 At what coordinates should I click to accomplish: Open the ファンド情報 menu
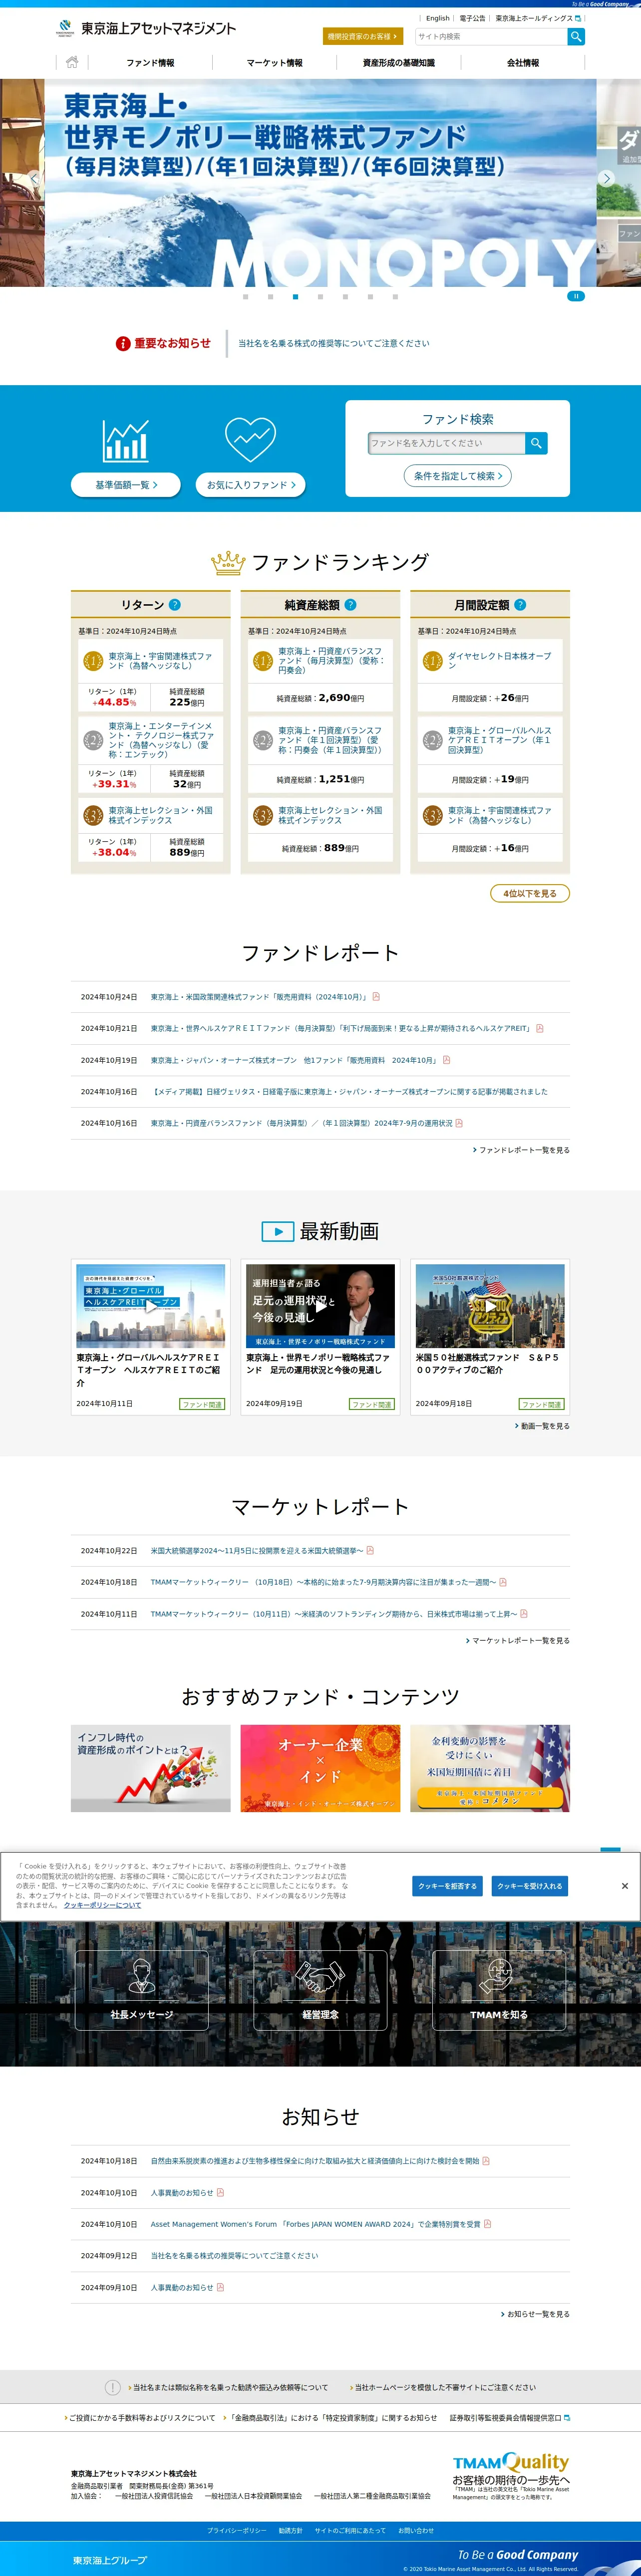pyautogui.click(x=150, y=63)
